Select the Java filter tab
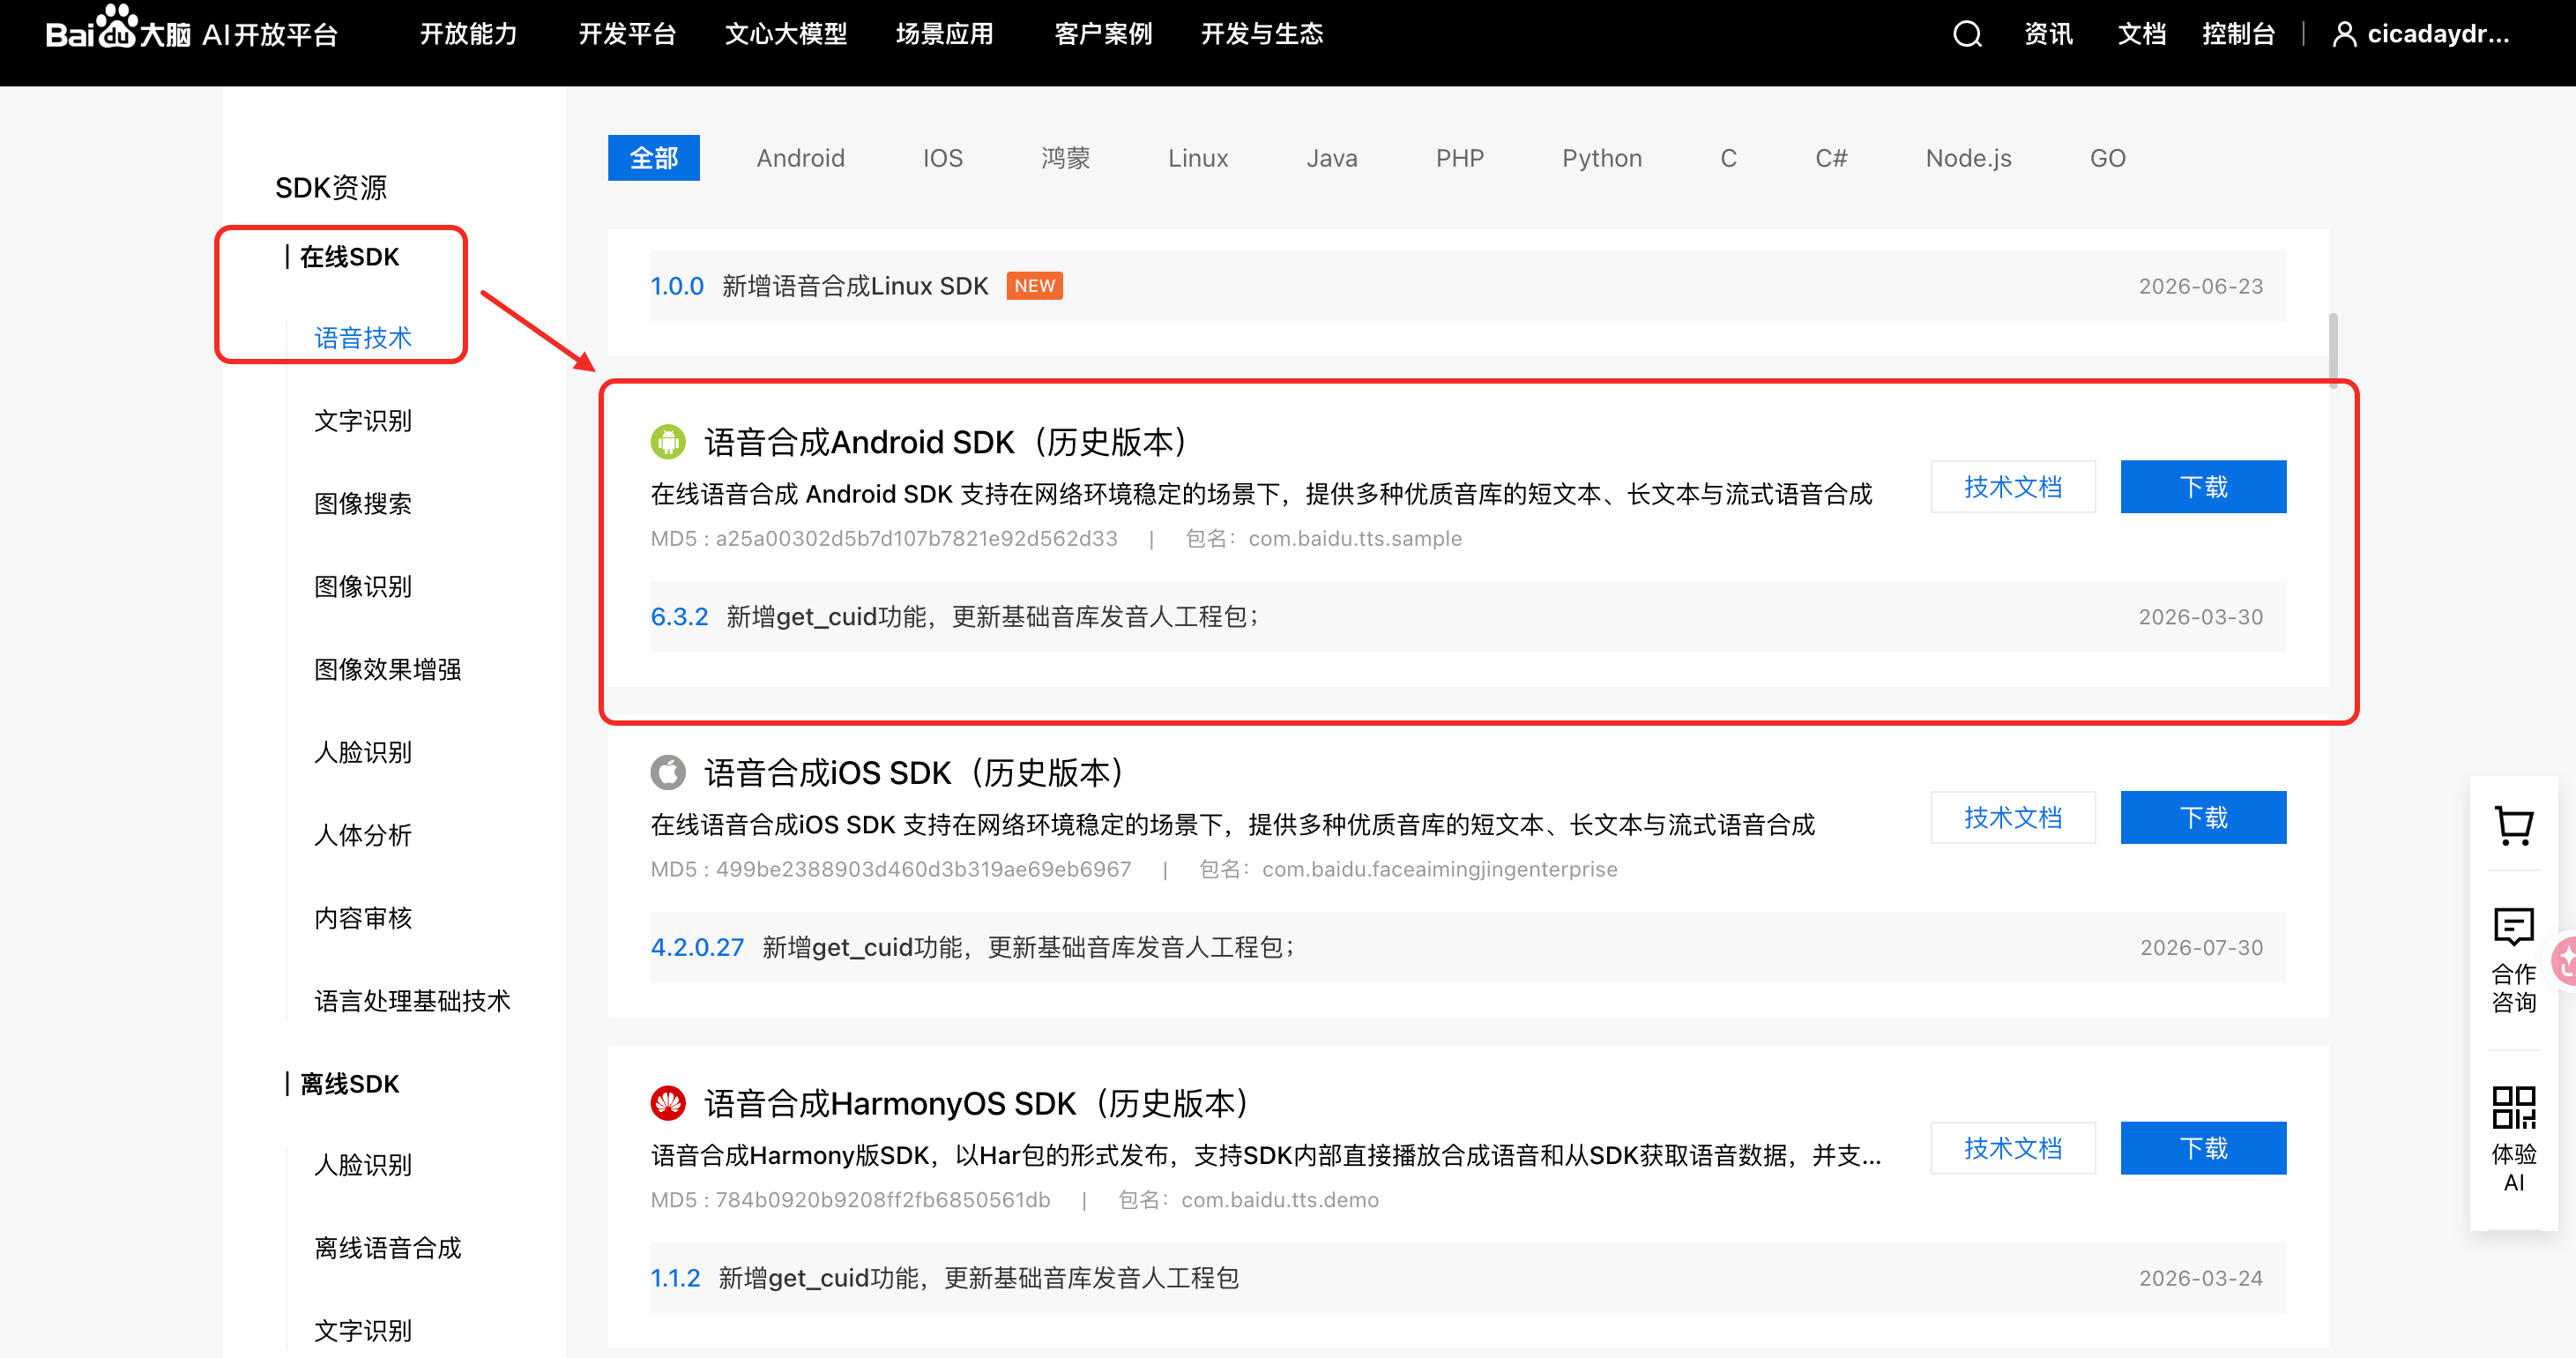2576x1358 pixels. (x=1332, y=158)
